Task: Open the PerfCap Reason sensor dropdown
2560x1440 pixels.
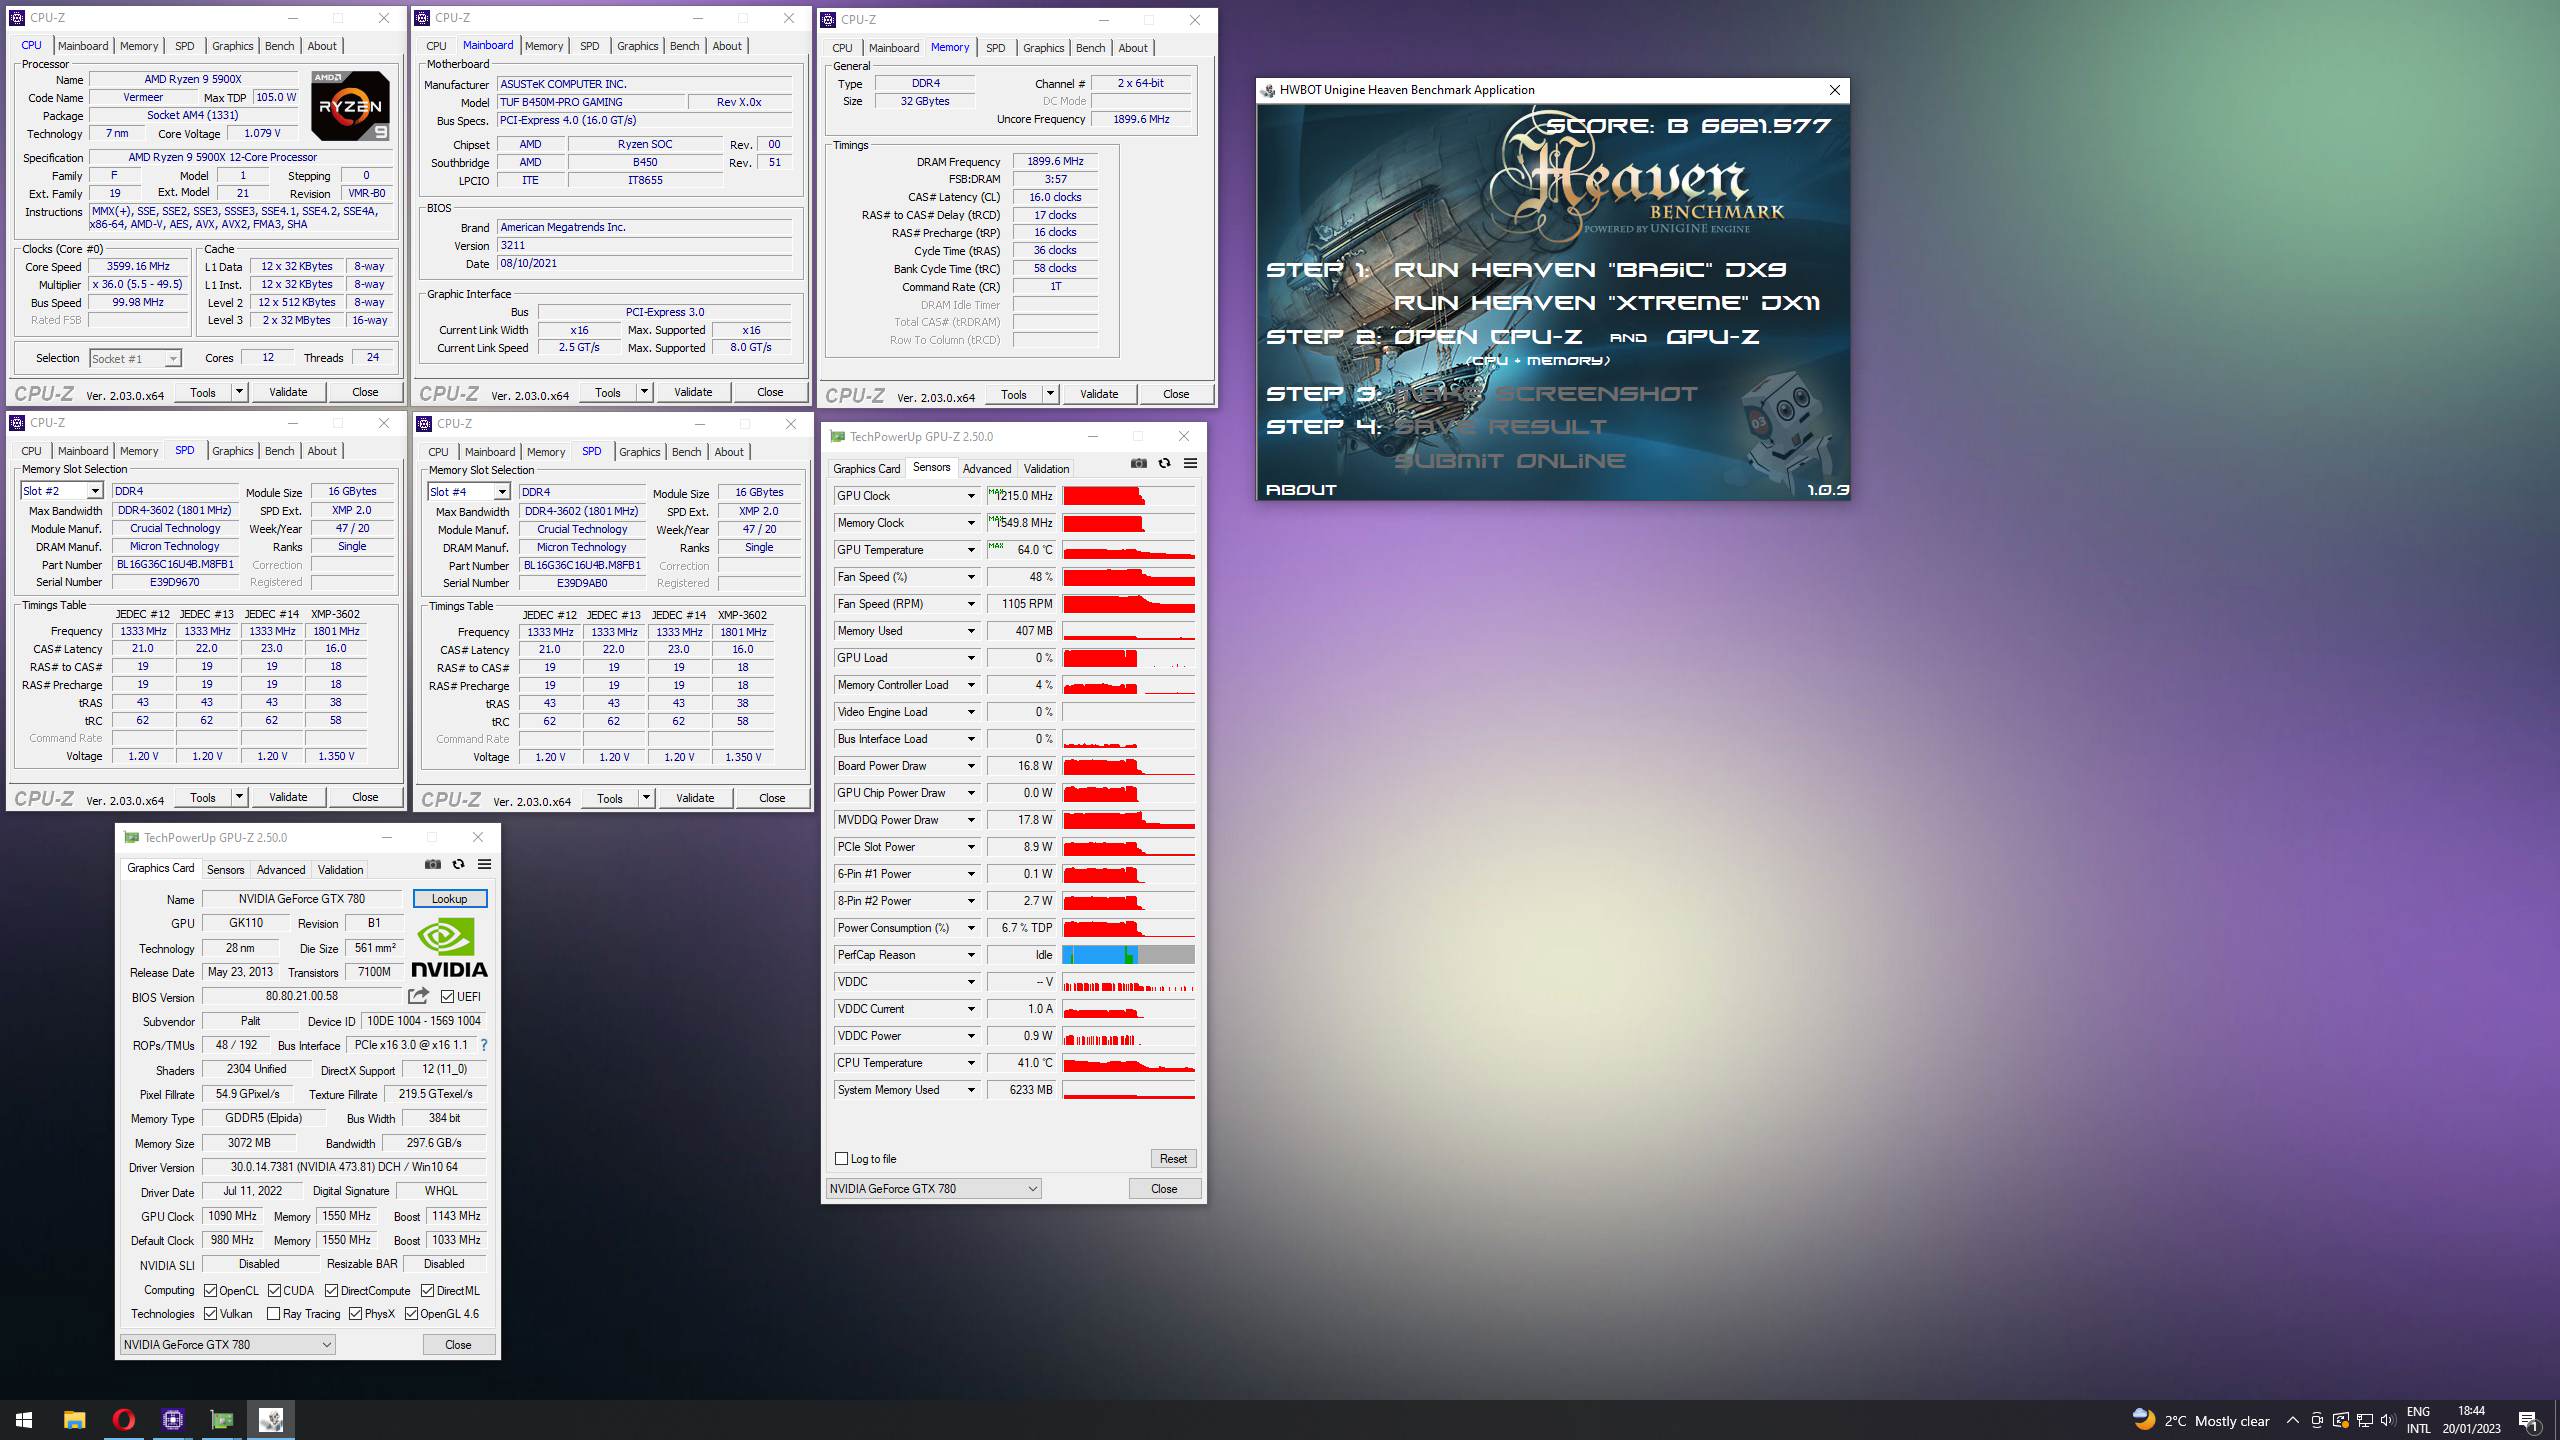Action: 970,955
